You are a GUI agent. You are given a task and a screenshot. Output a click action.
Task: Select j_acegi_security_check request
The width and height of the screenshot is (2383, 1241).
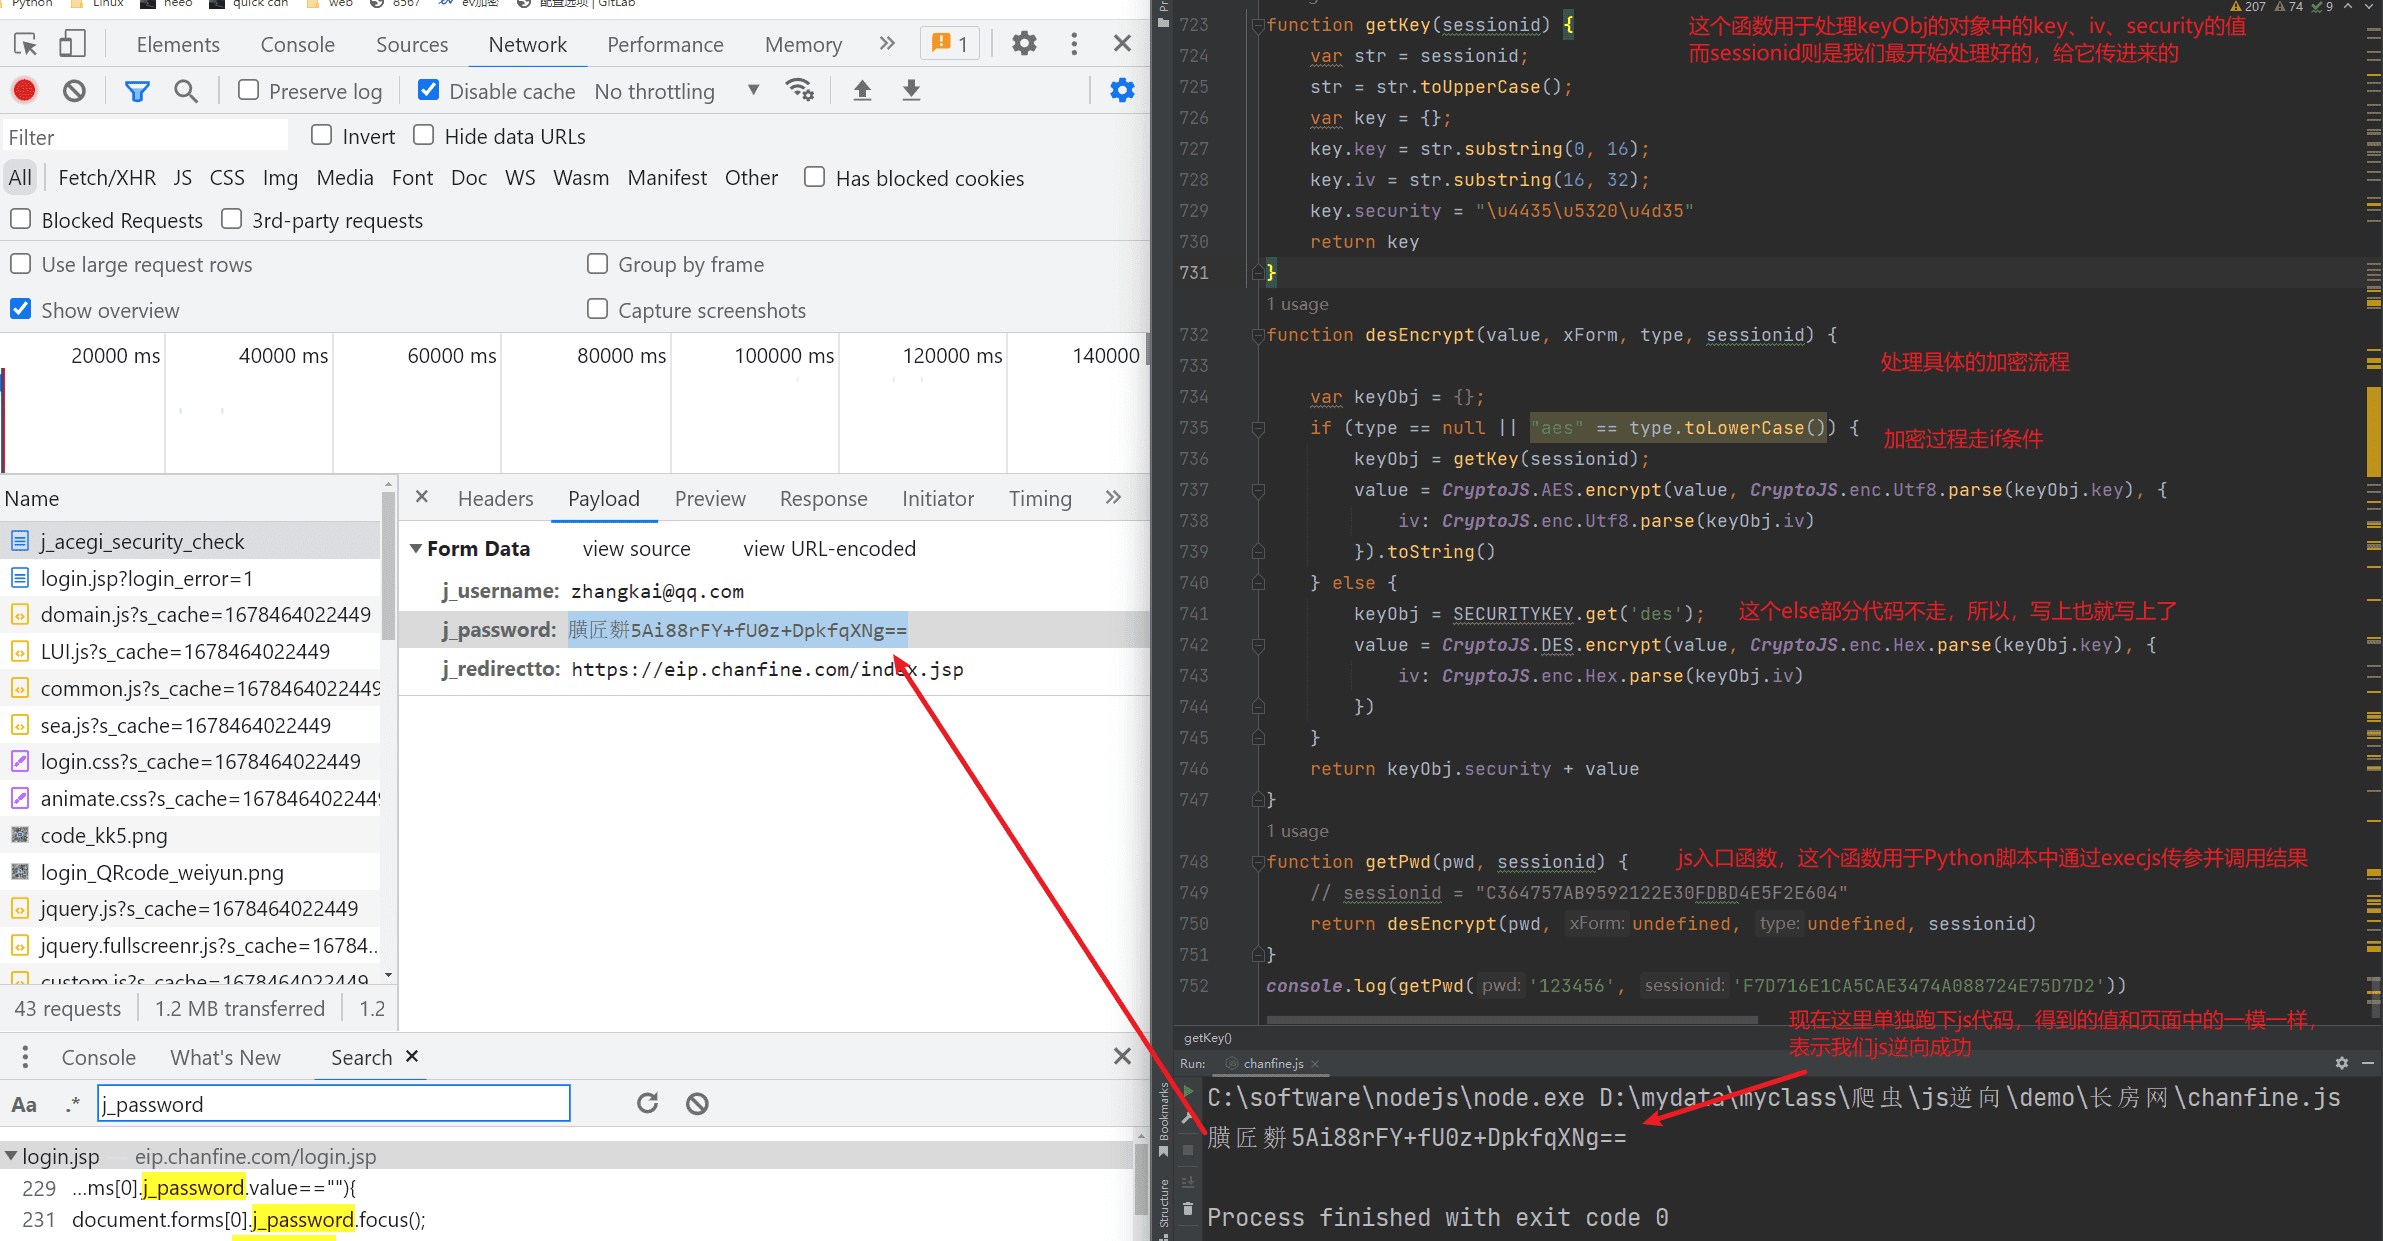click(x=190, y=541)
